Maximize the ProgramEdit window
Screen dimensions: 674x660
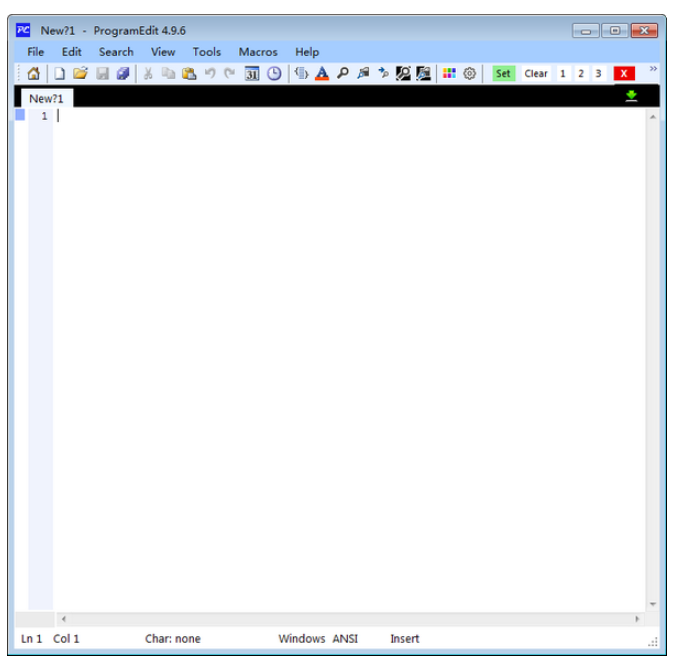pos(615,31)
